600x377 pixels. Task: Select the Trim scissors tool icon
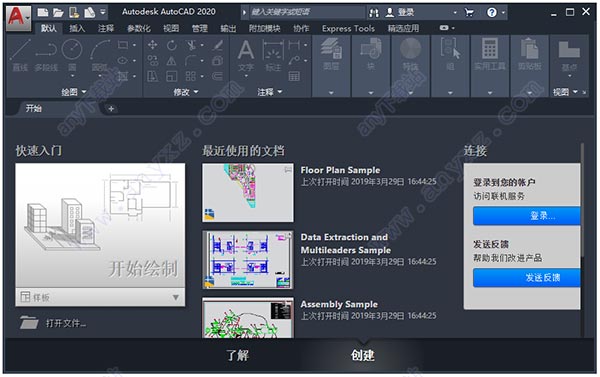[x=191, y=45]
